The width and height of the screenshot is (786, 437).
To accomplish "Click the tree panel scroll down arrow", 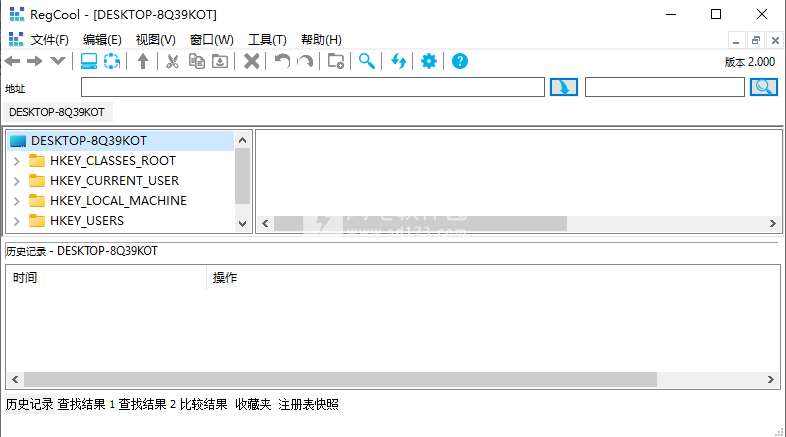I will pyautogui.click(x=243, y=224).
